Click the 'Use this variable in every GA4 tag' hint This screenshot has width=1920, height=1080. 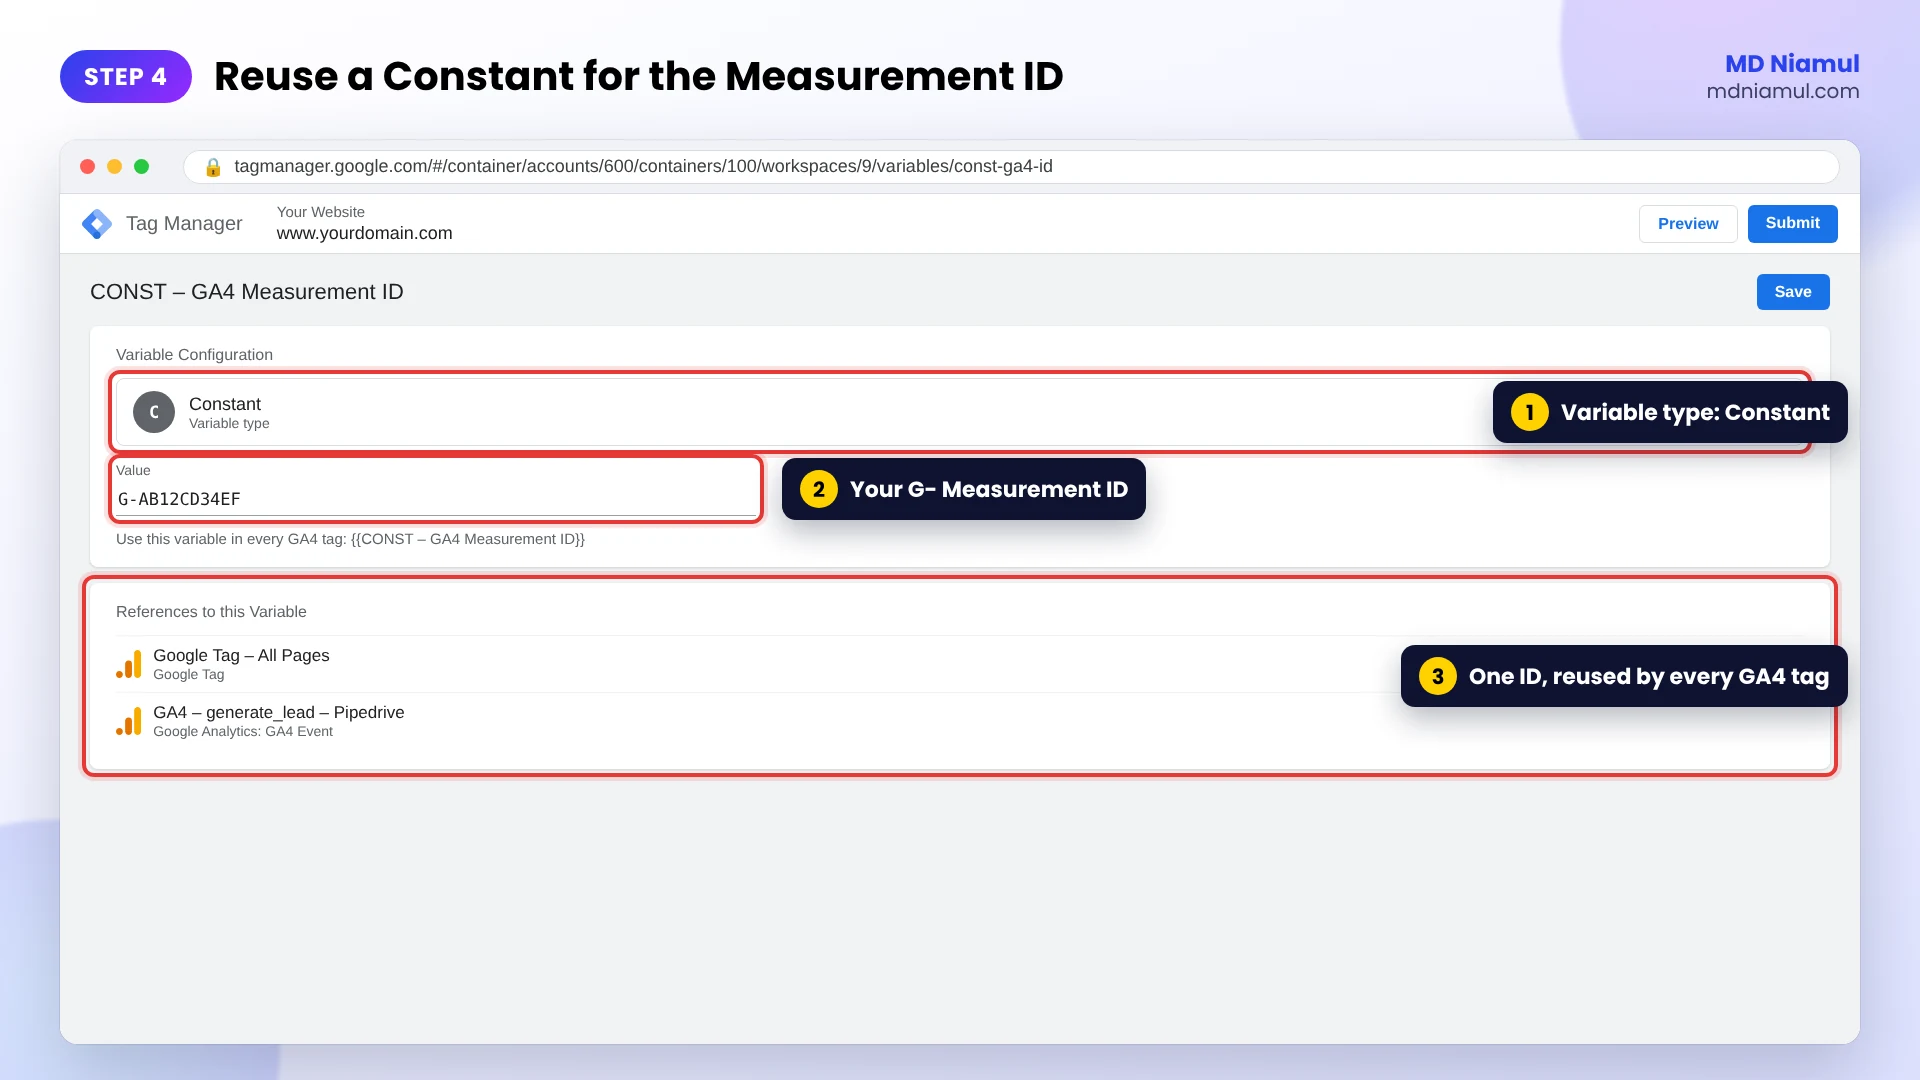pyautogui.click(x=350, y=539)
